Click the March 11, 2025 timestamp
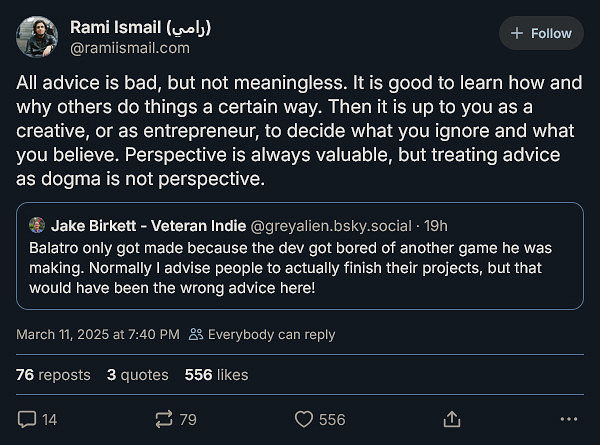 point(98,334)
